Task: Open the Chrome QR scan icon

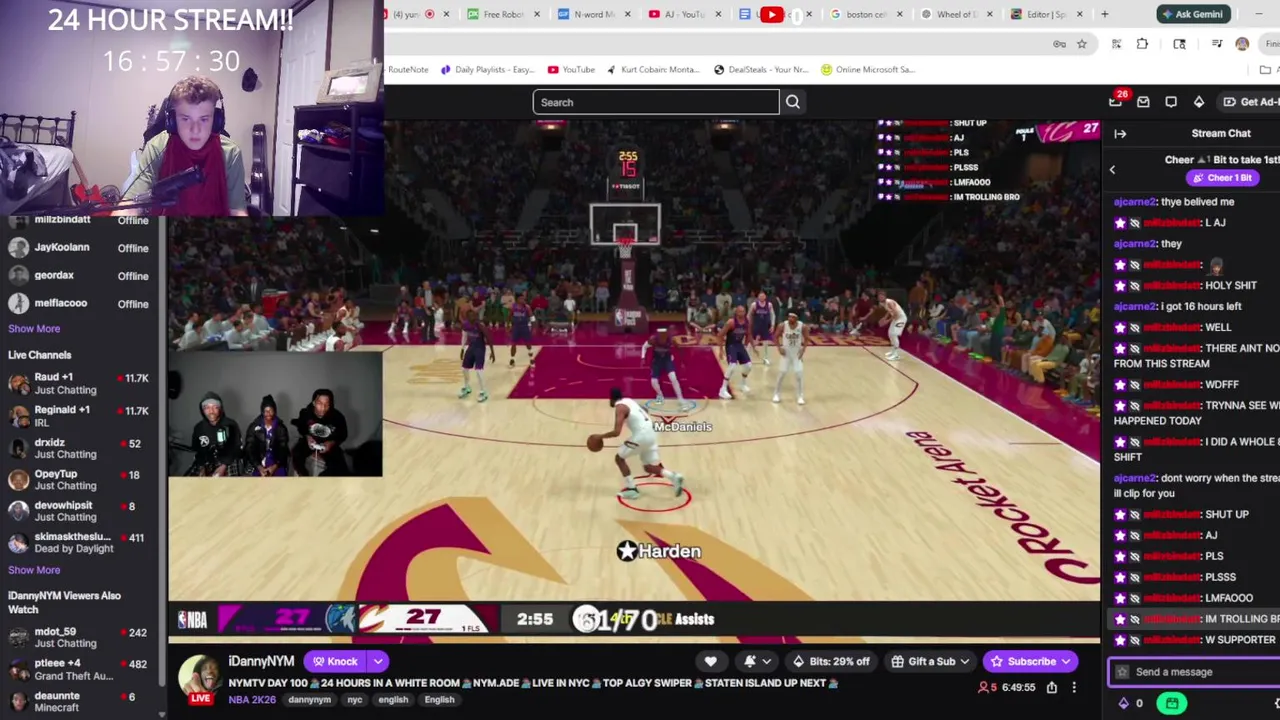Action: 1116,44
